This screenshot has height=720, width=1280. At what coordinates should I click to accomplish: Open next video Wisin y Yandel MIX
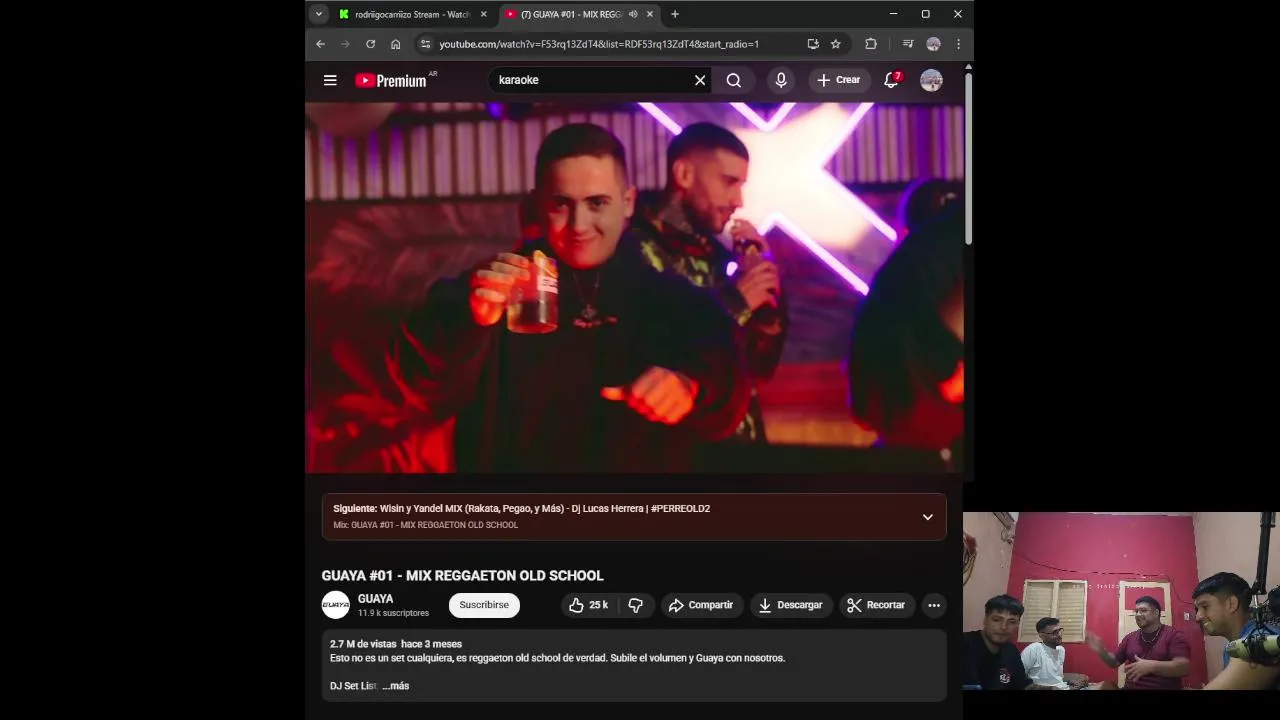click(x=521, y=508)
